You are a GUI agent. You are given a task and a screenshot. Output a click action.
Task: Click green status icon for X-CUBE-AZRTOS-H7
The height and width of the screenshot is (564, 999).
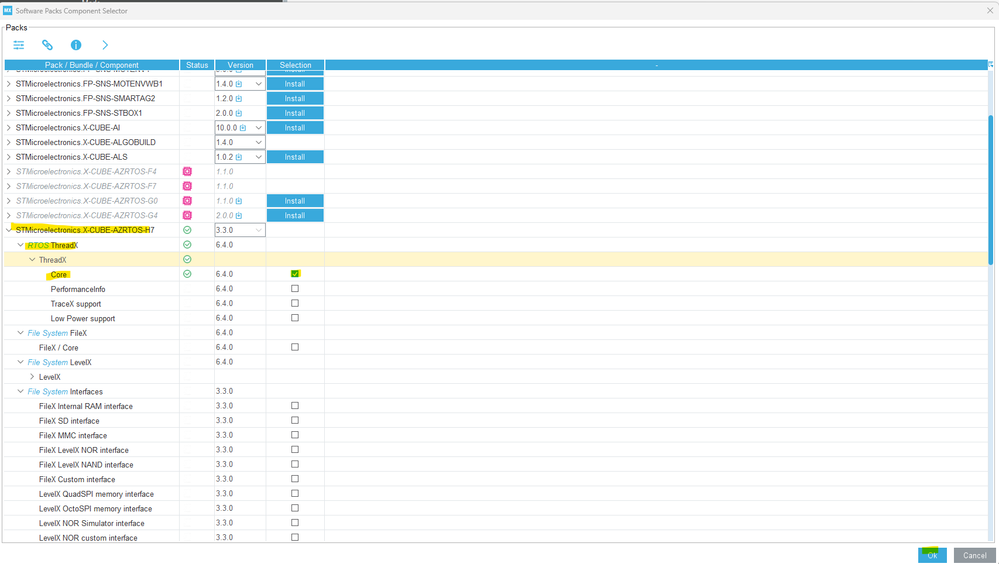(187, 230)
